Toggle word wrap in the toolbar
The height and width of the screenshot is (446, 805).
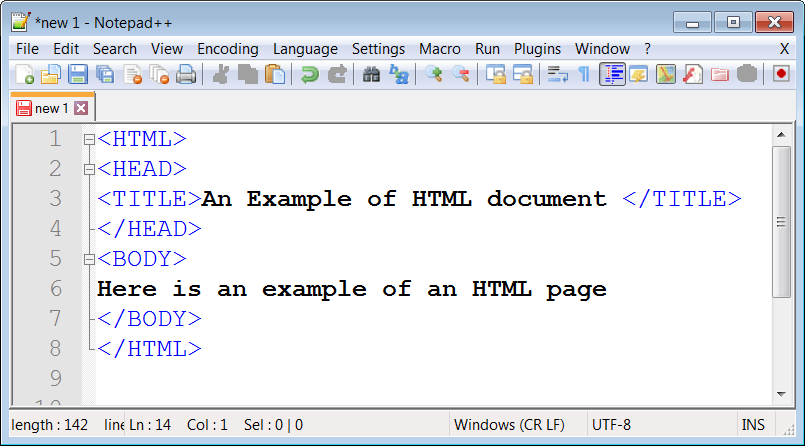(557, 74)
